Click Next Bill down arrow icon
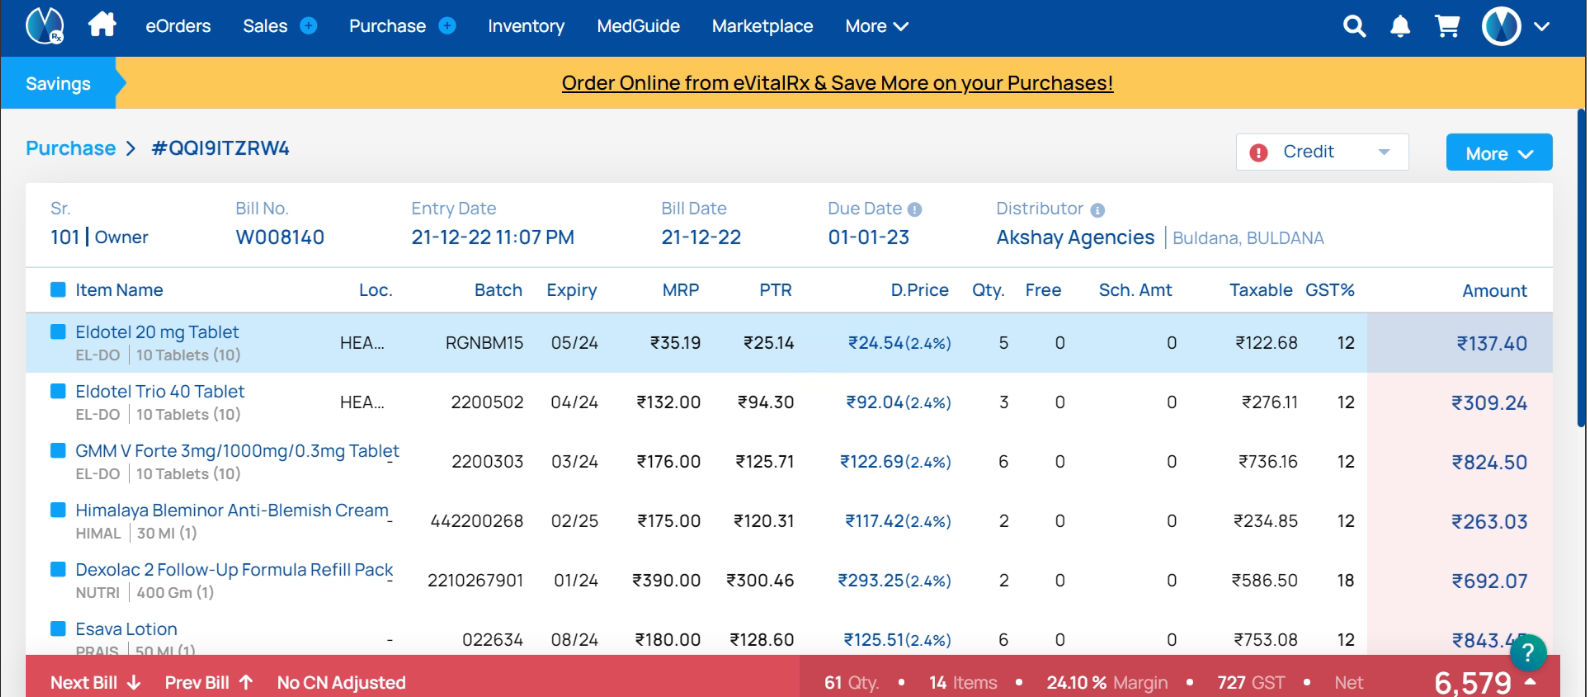Viewport: 1587px width, 697px height. coord(133,682)
